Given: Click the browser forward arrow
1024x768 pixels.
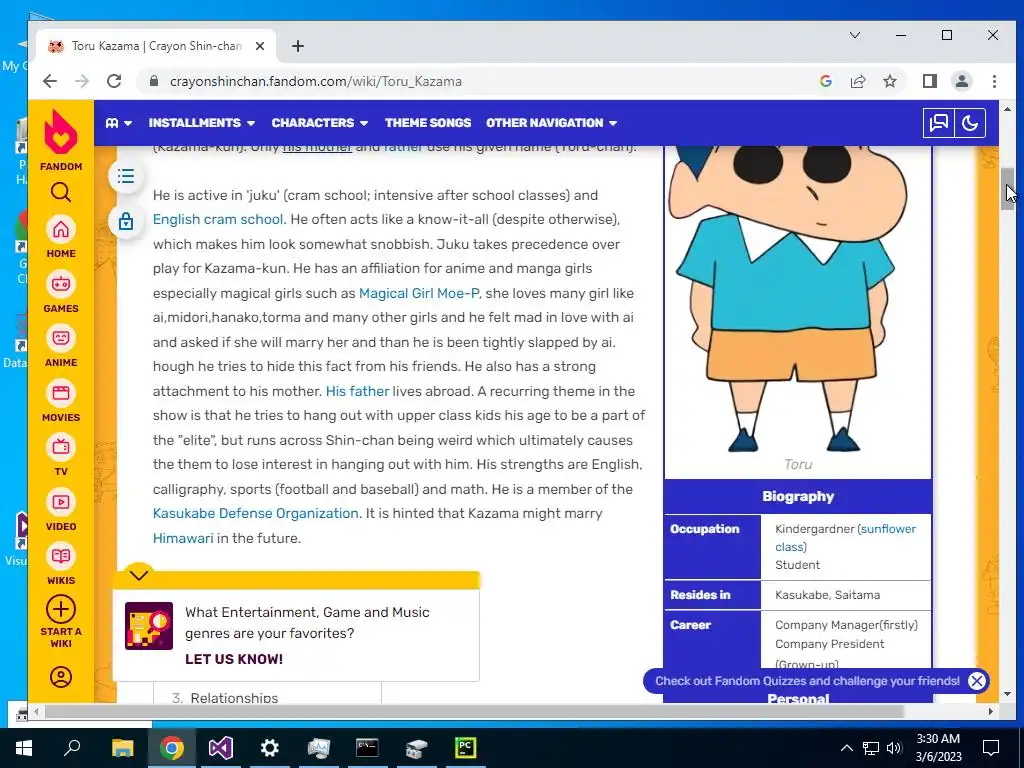Looking at the screenshot, I should pyautogui.click(x=82, y=81).
